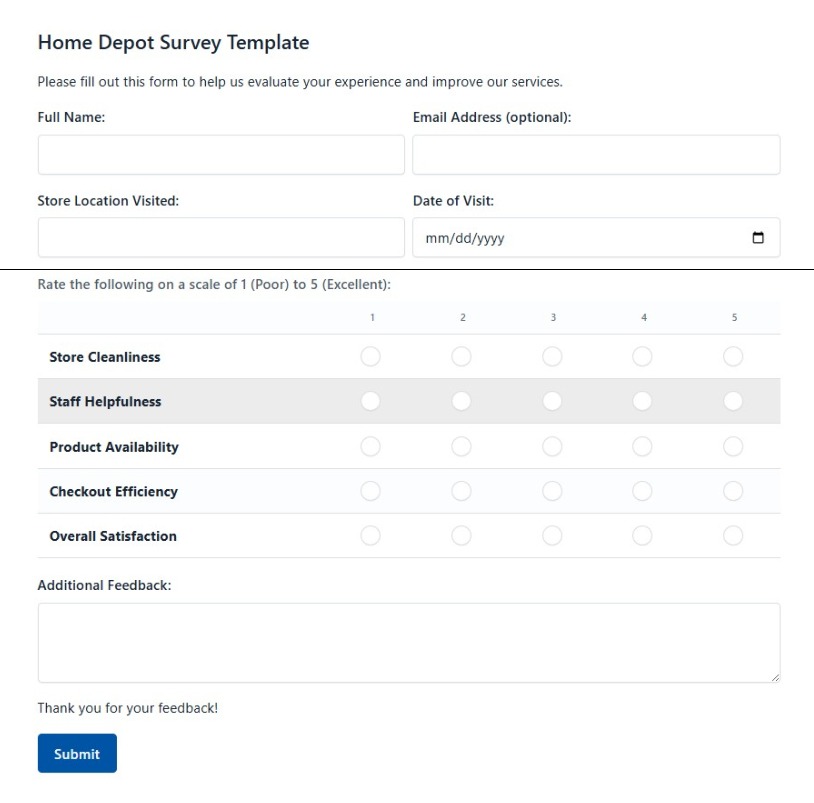Click inside the Additional Feedback textarea
Image resolution: width=814 pixels, height=803 pixels.
(x=407, y=640)
